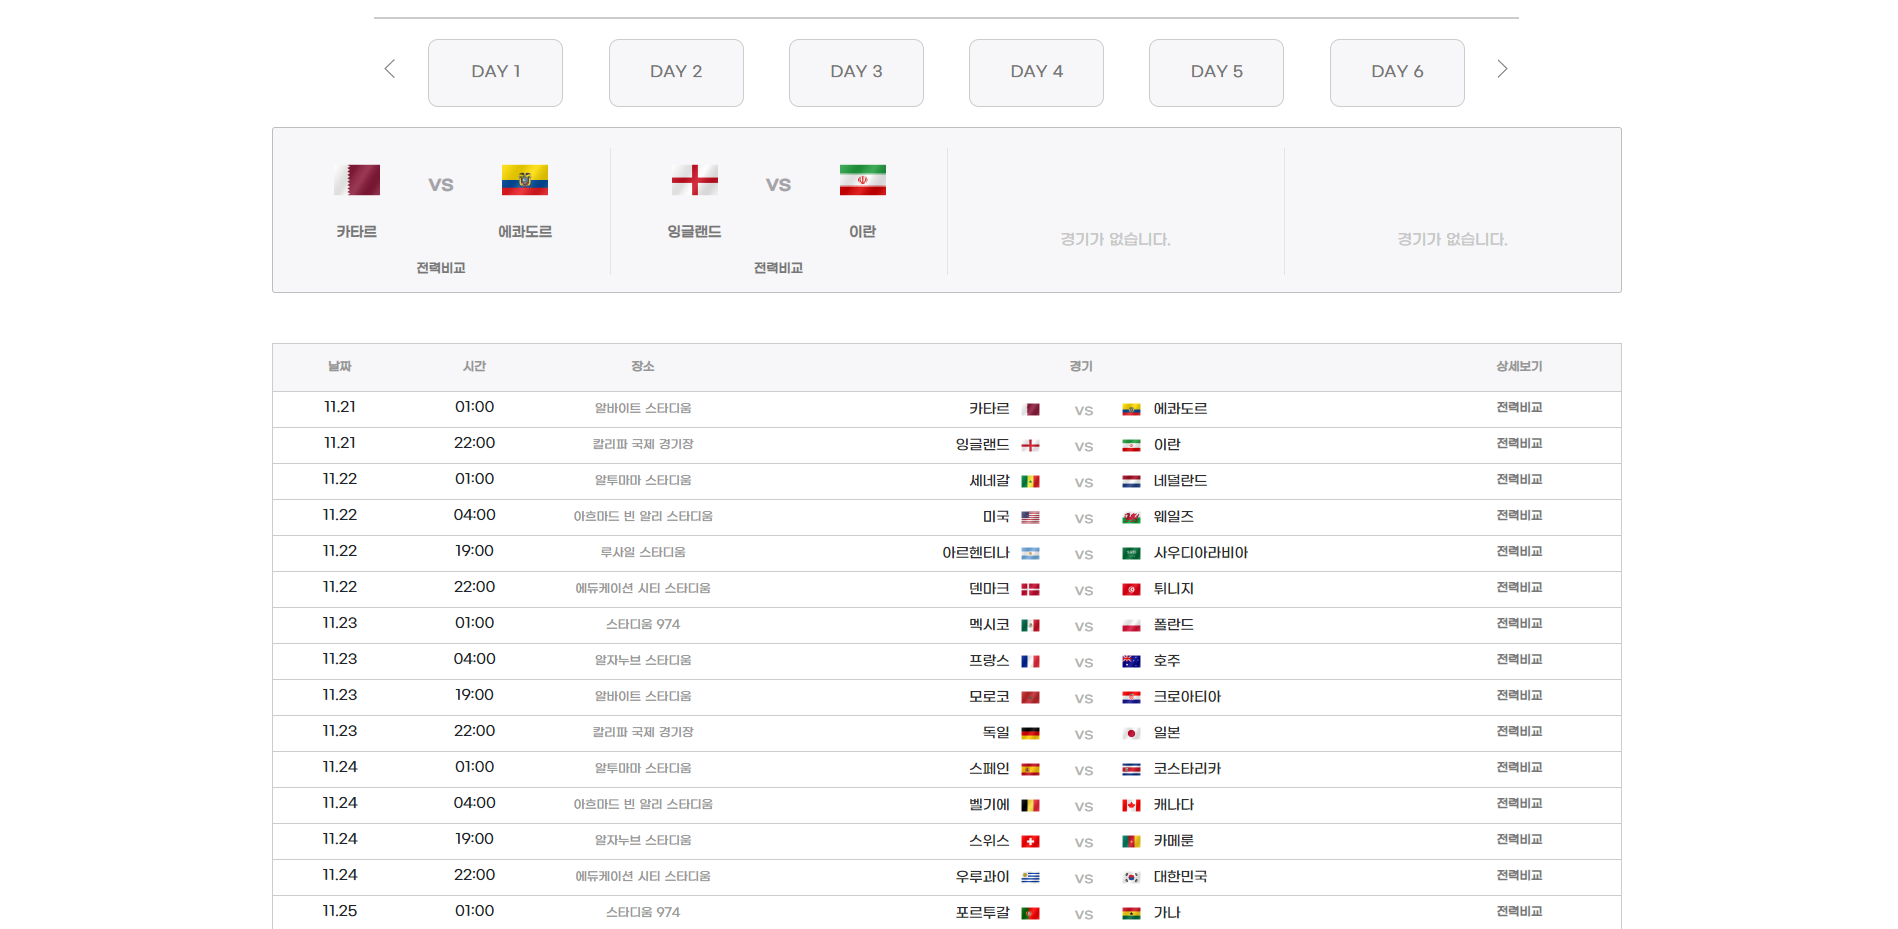Click the Qatar flag in the match card

pos(357,180)
